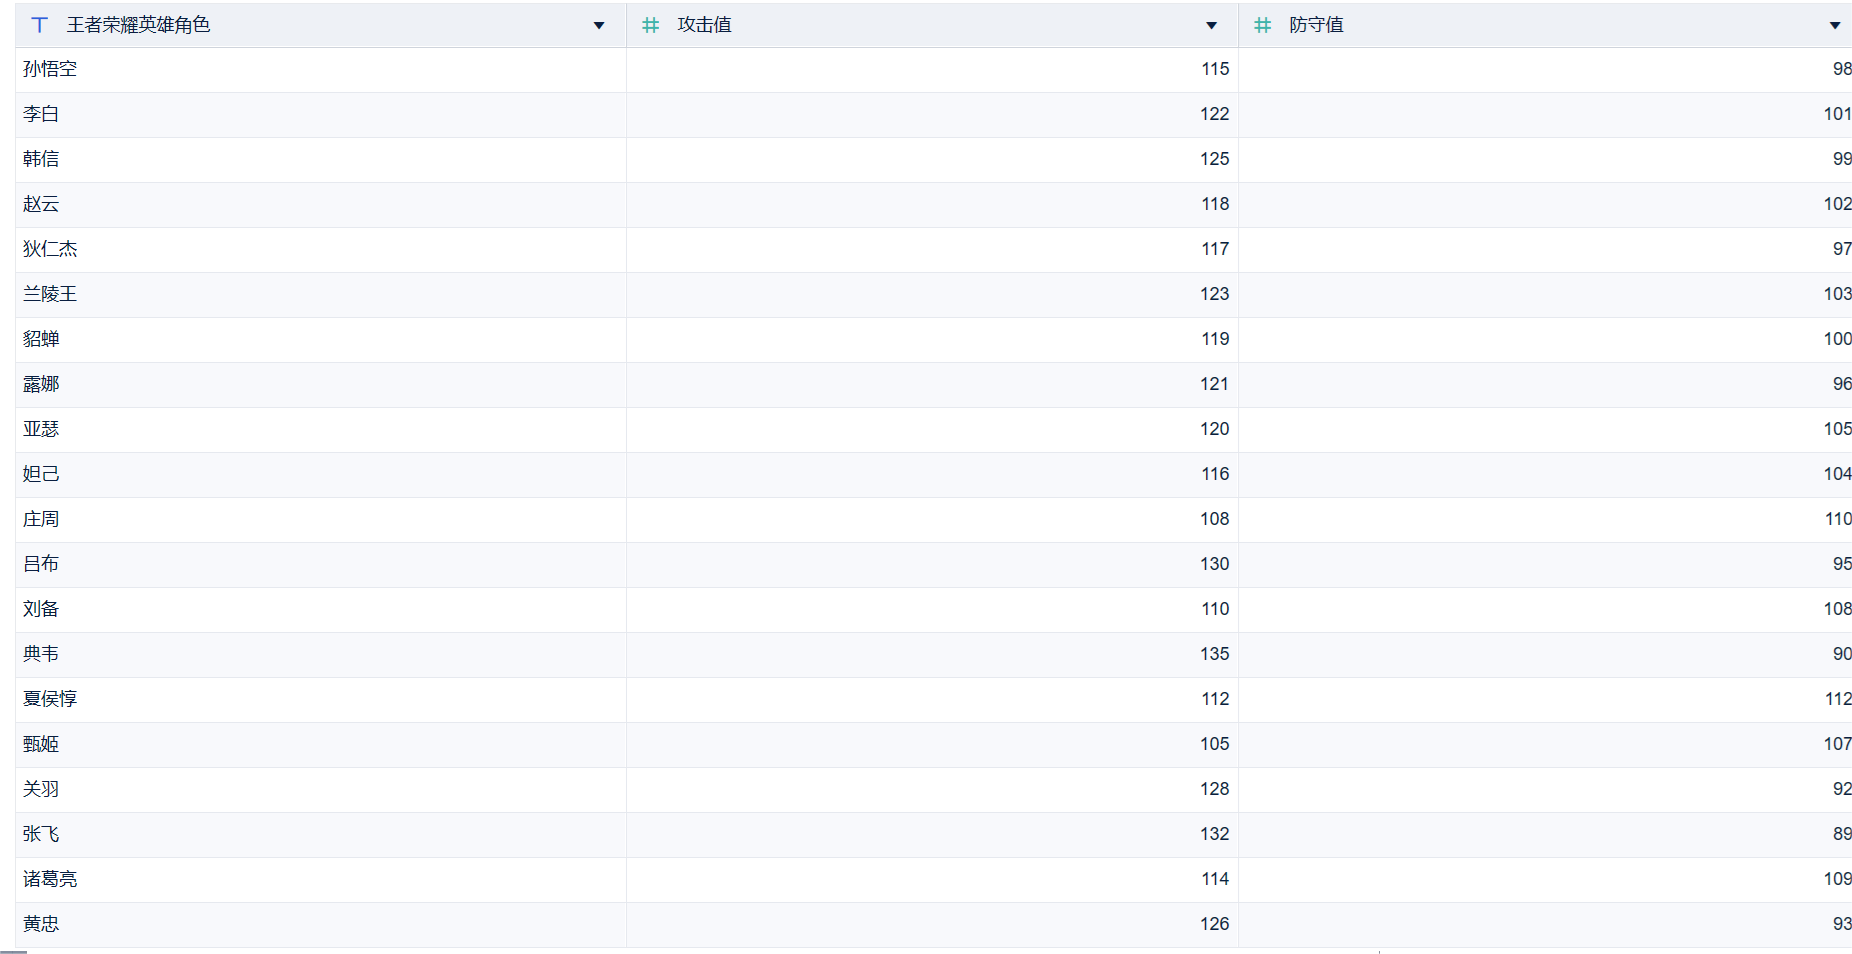The height and width of the screenshot is (954, 1852).
Task: Click the number type icon beside 攻击值
Action: [651, 25]
